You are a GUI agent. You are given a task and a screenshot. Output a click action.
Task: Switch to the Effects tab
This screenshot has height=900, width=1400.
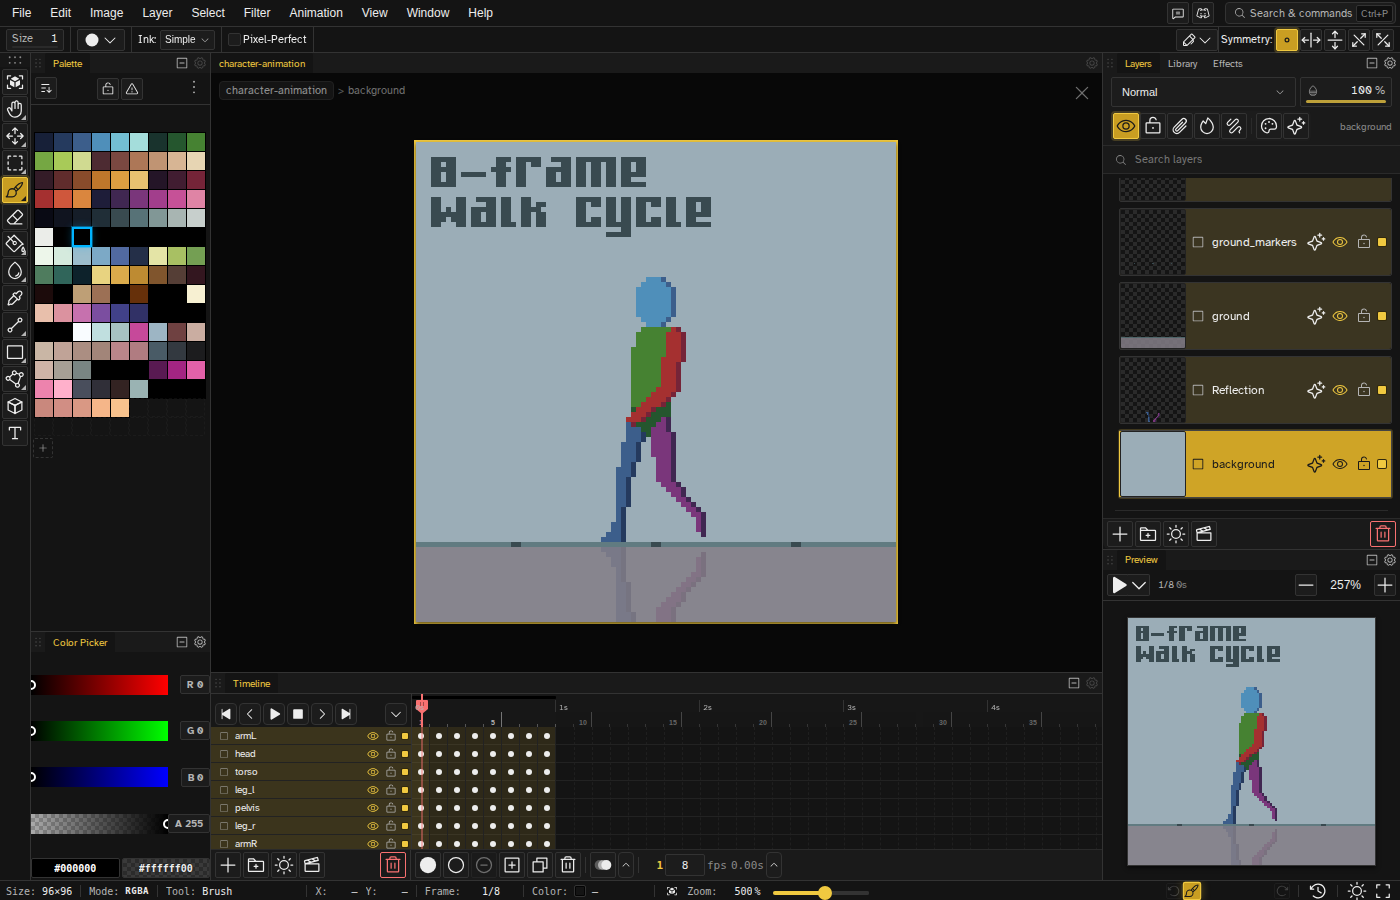click(x=1227, y=63)
